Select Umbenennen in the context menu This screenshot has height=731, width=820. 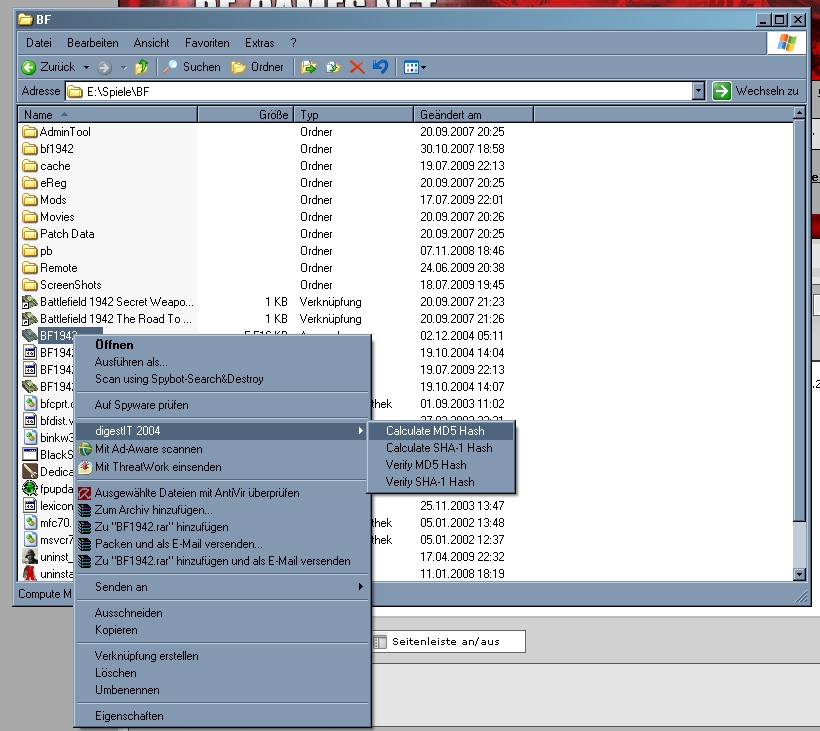(x=223, y=690)
